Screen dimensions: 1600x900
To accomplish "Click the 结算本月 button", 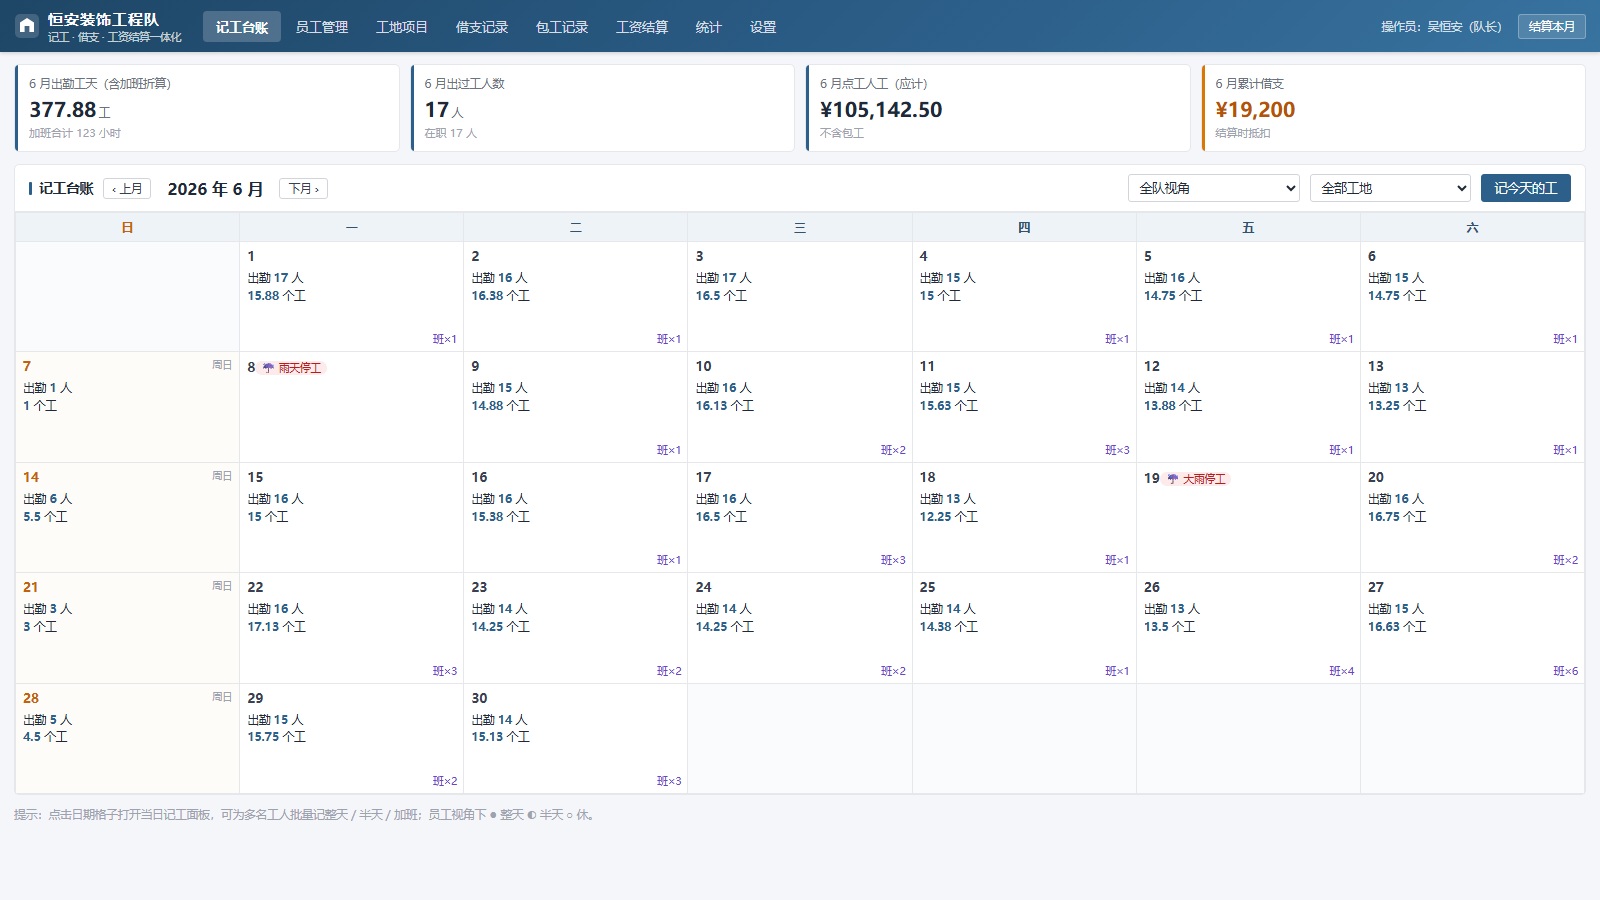I will pos(1552,27).
